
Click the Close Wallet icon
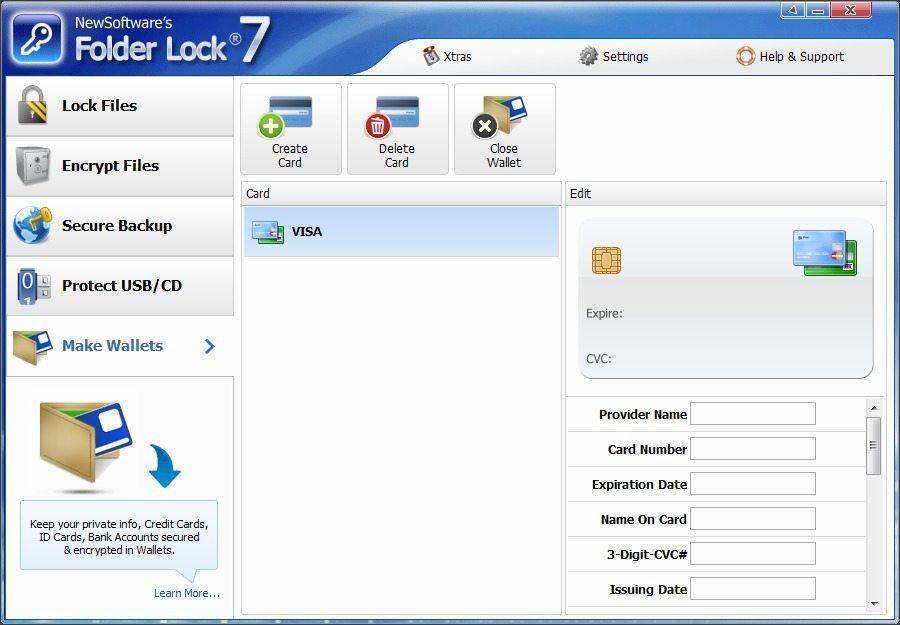click(x=503, y=113)
